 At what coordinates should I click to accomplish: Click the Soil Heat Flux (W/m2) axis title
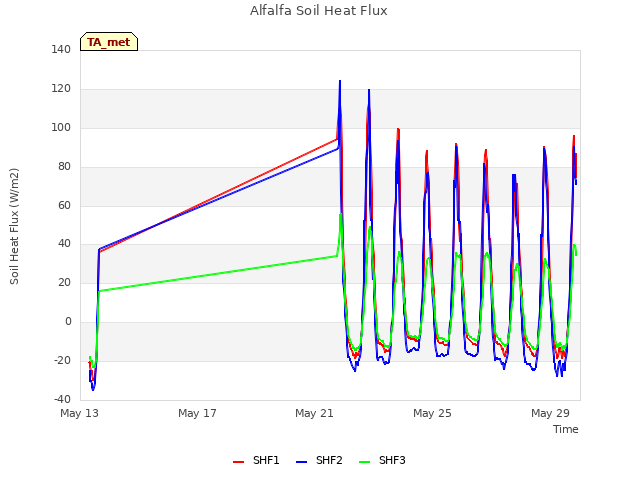[x=14, y=226]
